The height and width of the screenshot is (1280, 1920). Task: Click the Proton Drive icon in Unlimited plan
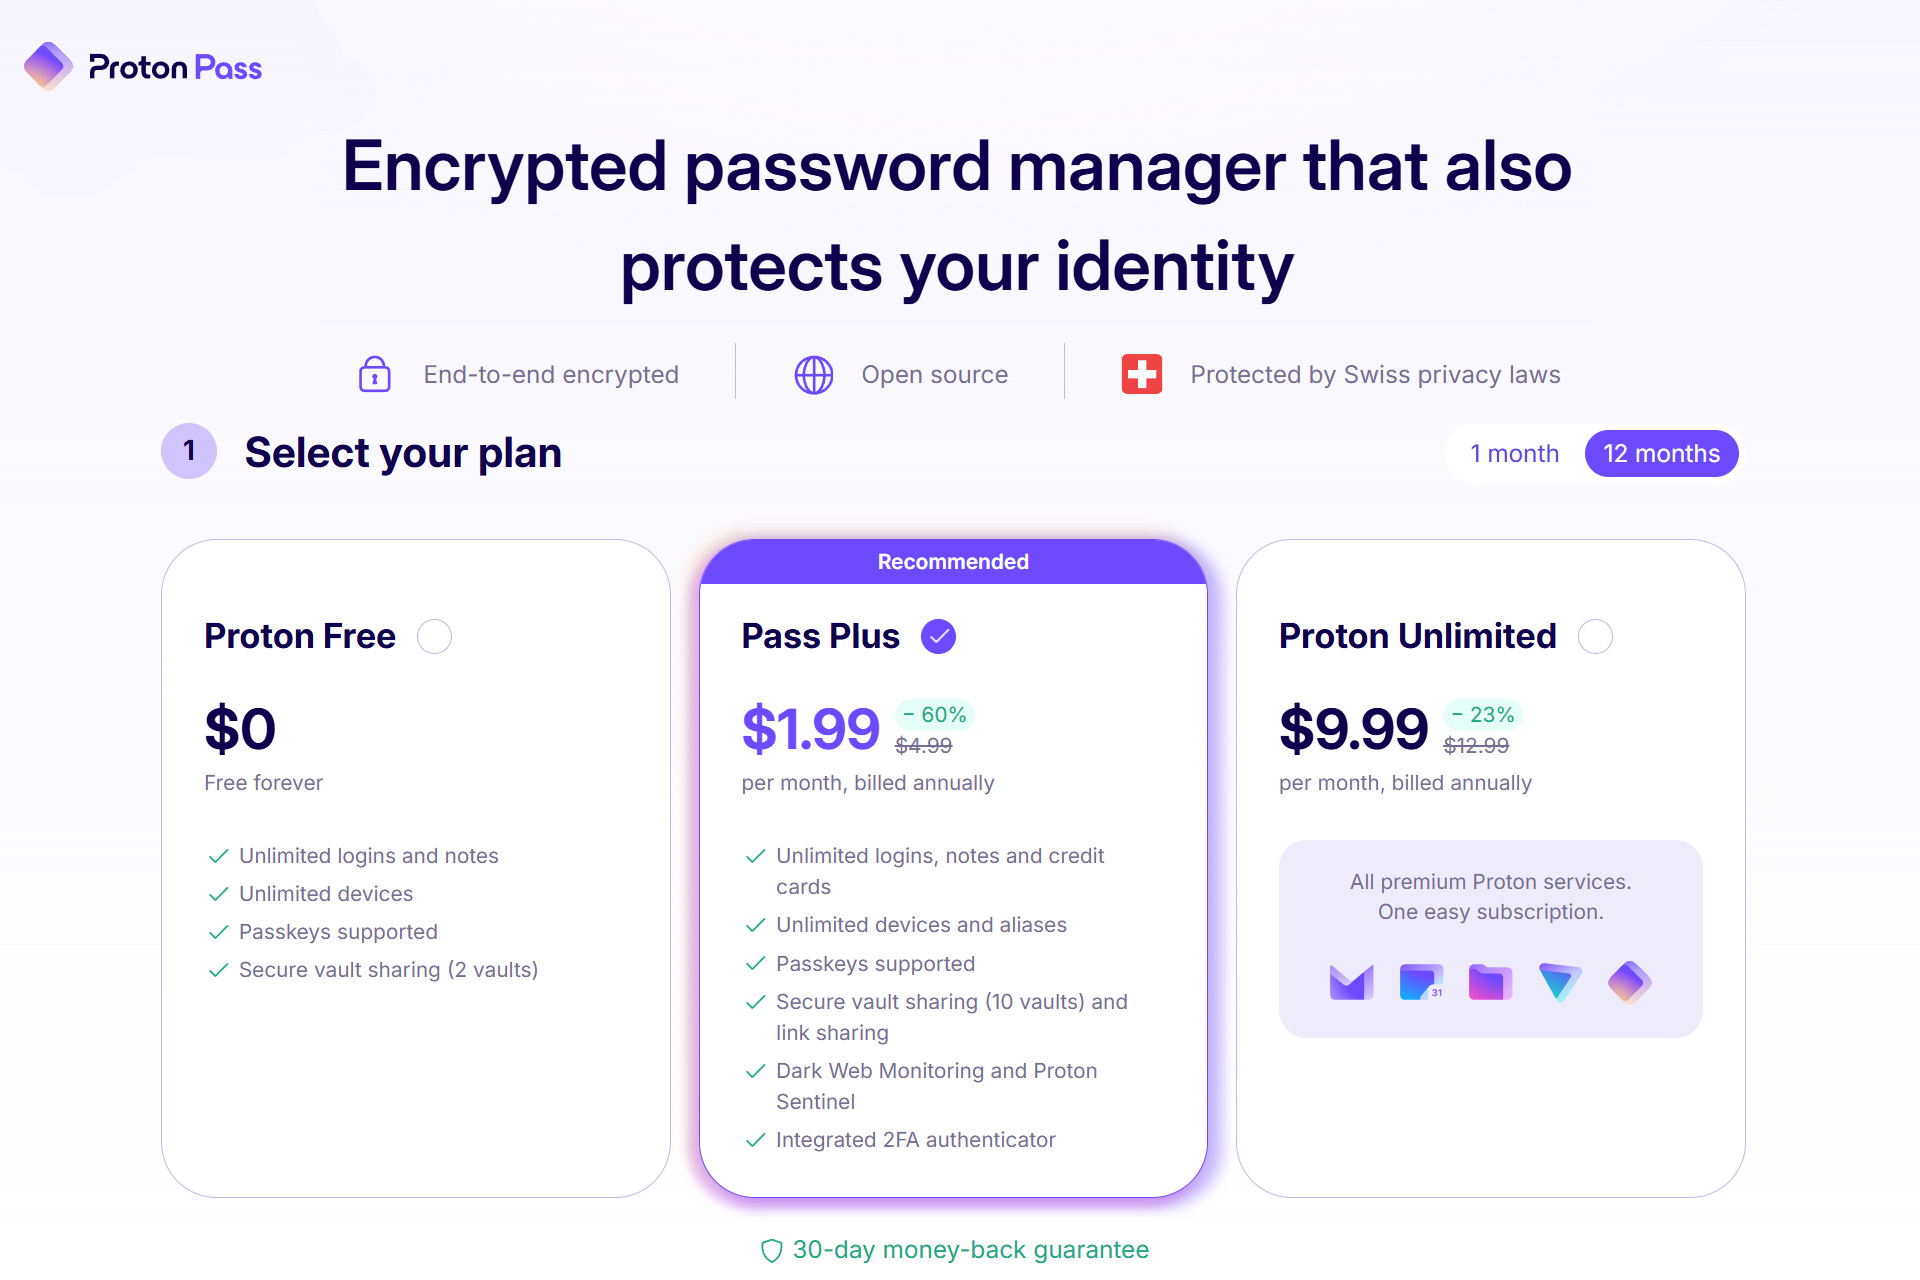pyautogui.click(x=1489, y=983)
